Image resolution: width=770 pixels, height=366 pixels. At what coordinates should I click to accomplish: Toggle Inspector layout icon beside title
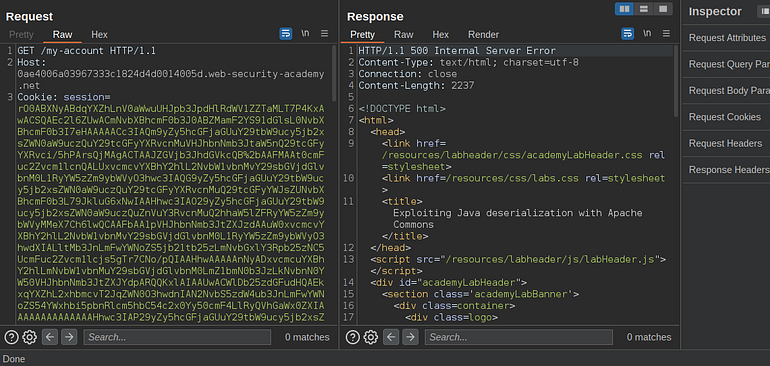(x=765, y=12)
